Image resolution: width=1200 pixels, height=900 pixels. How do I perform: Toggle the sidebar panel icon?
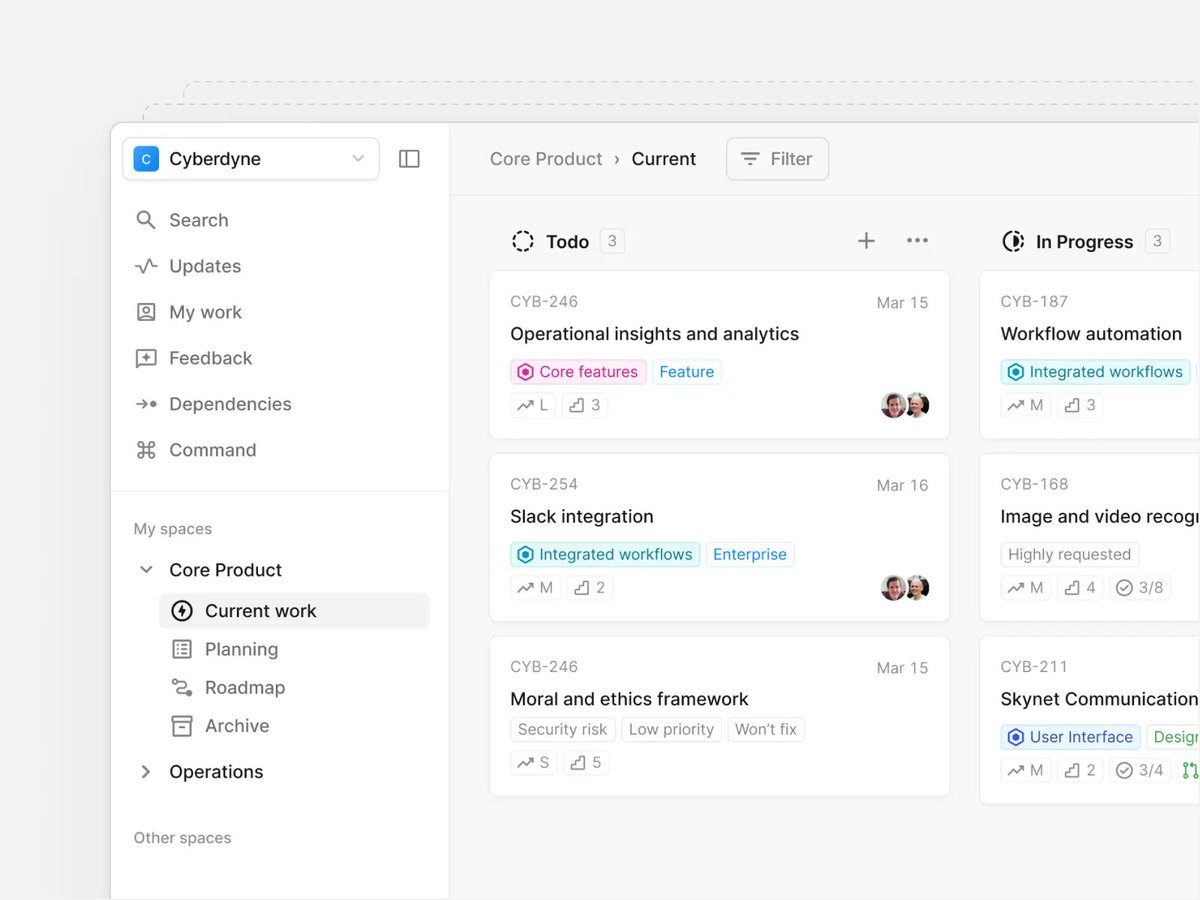[409, 159]
